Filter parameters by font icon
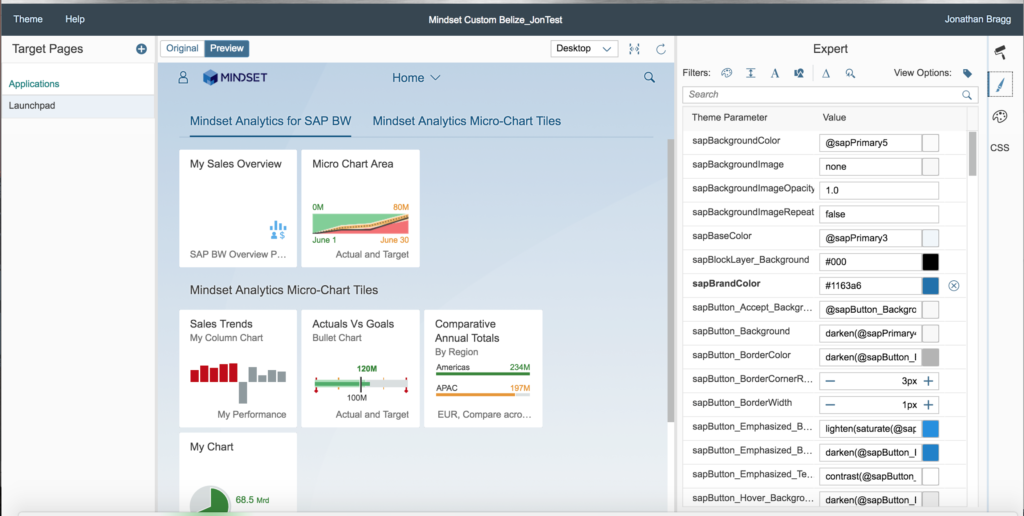This screenshot has height=516, width=1024. tap(775, 73)
